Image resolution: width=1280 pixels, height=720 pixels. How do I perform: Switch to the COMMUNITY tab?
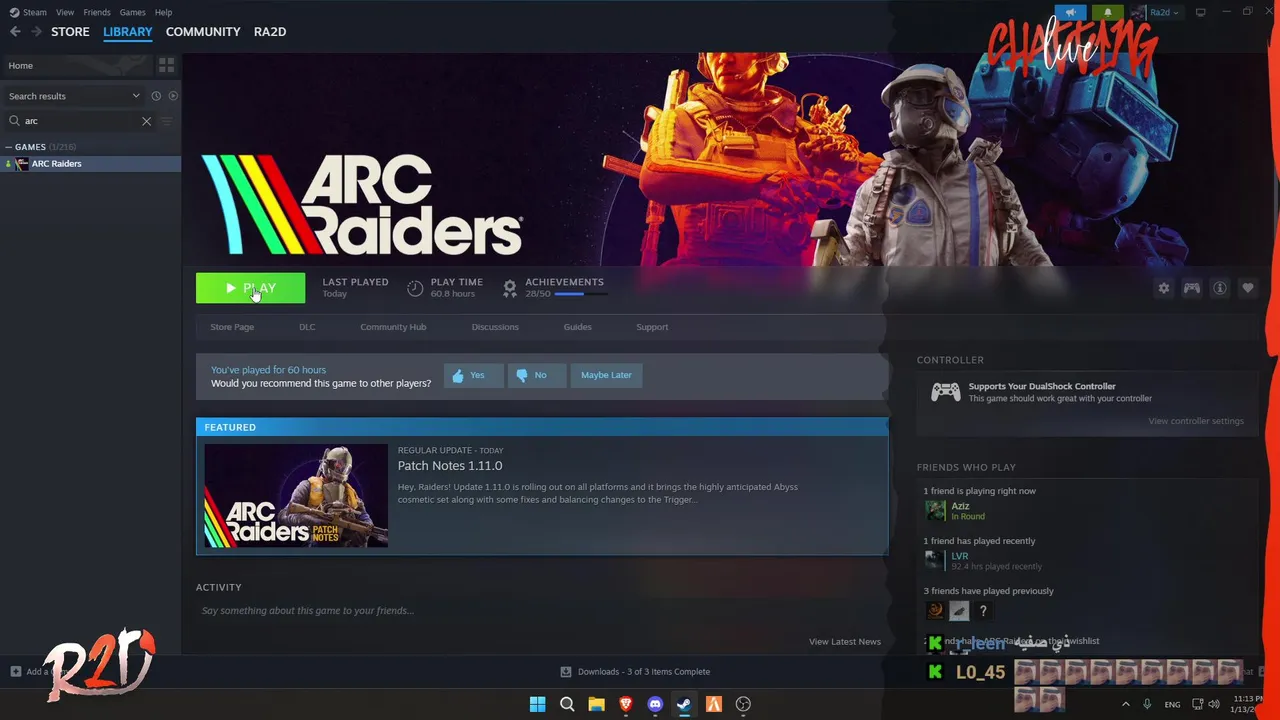(x=203, y=32)
